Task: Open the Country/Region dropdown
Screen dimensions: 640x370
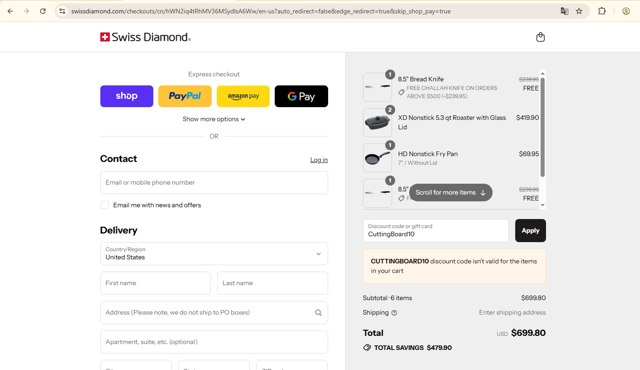Action: tap(214, 253)
